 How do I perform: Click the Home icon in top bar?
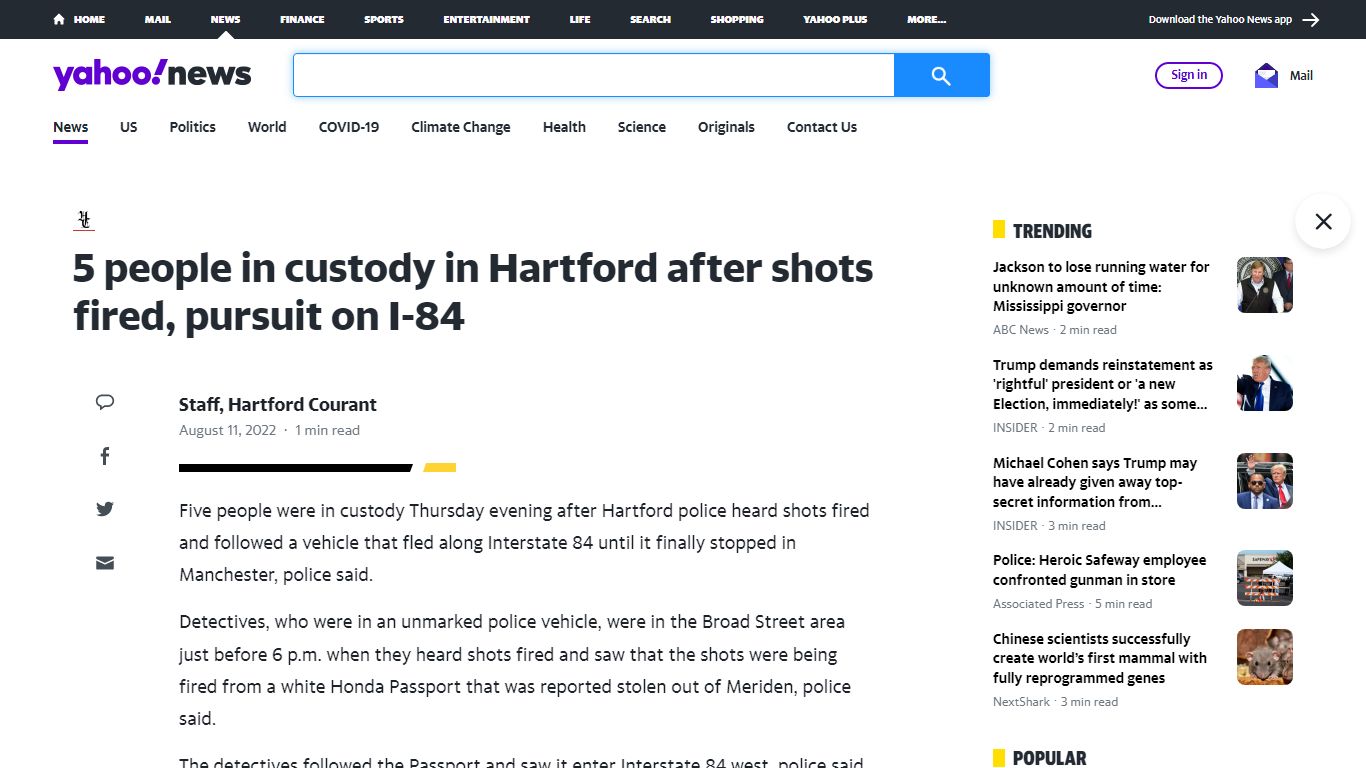click(x=59, y=19)
